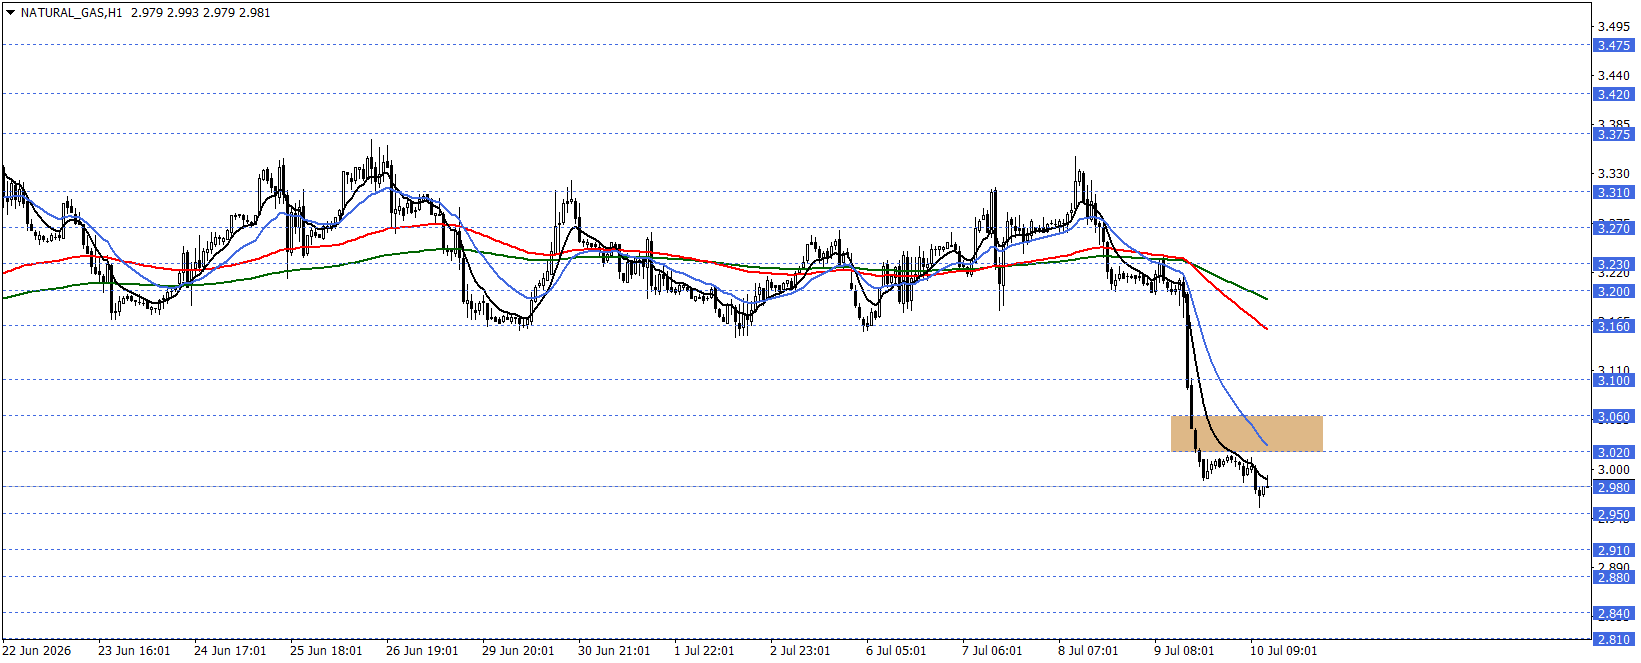Click the 2 Jul 23:01 time label
The image size is (1641, 663).
pos(800,650)
